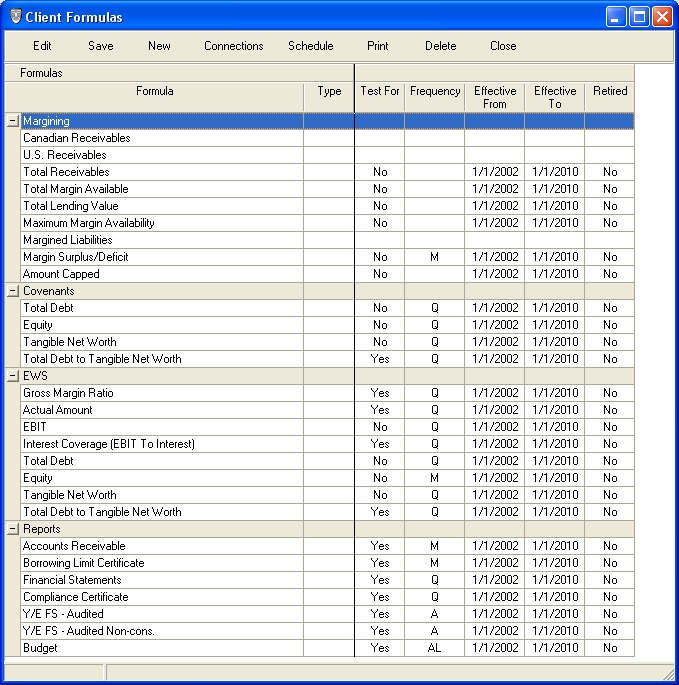
Task: Click the Close menu button
Action: pyautogui.click(x=503, y=46)
